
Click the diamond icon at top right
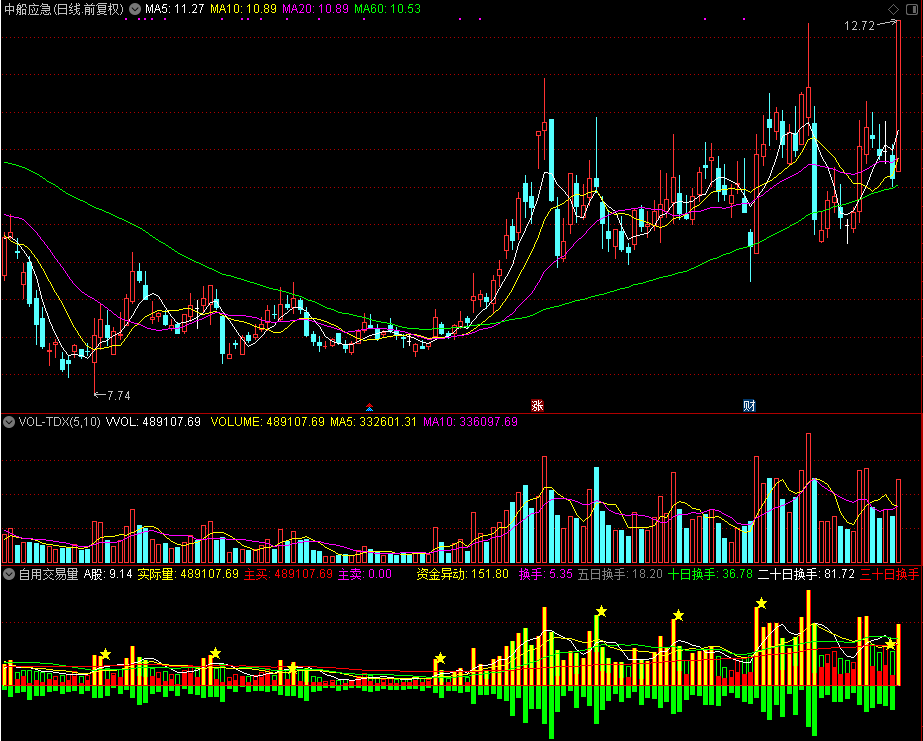coord(894,9)
